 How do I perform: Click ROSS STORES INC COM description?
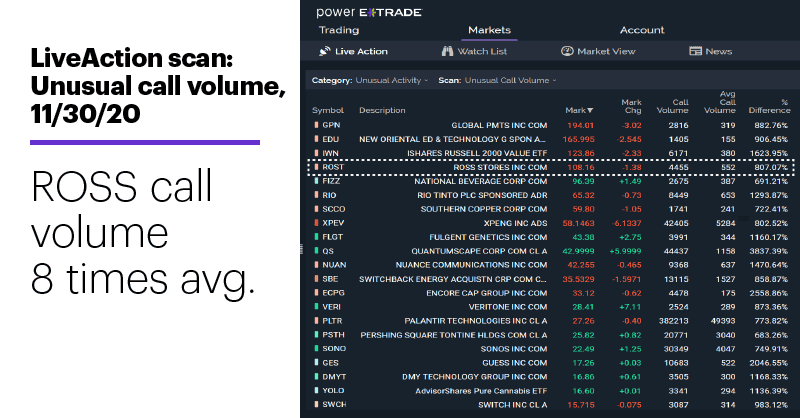point(500,167)
